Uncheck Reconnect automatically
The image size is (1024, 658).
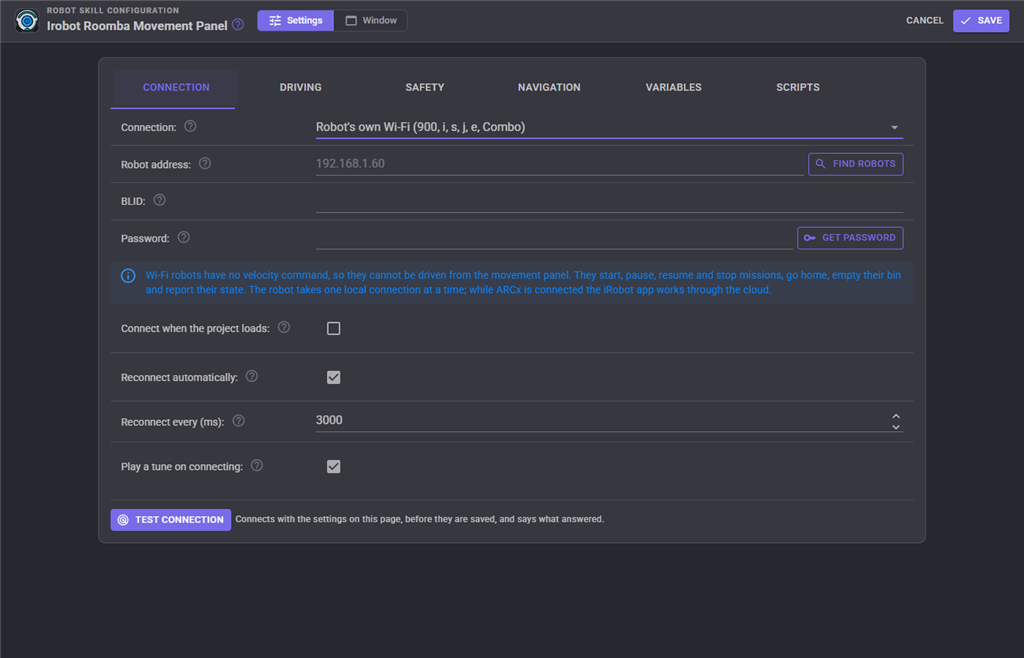click(x=334, y=377)
